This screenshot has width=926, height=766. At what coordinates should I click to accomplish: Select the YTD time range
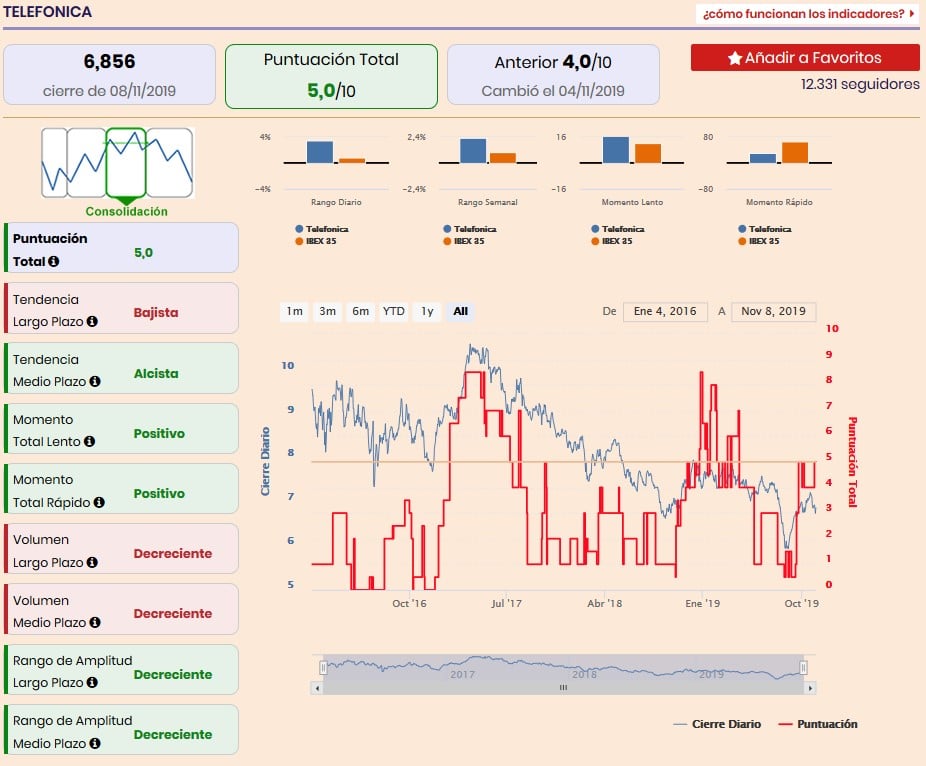394,311
